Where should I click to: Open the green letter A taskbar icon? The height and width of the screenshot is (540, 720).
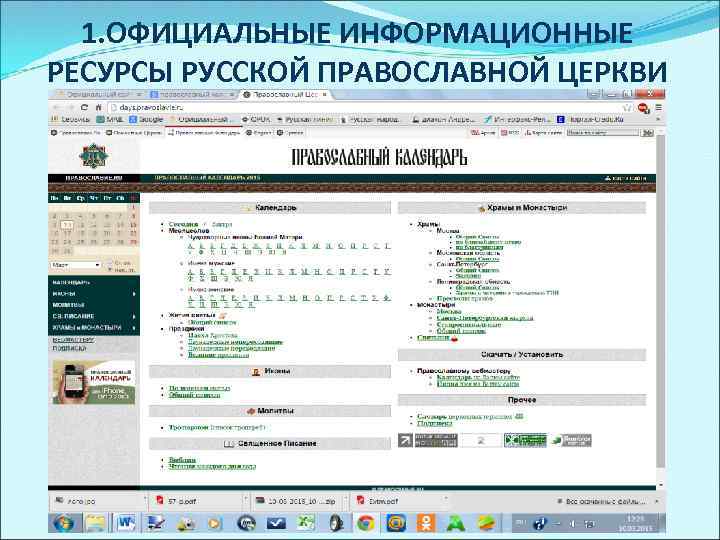pyautogui.click(x=456, y=523)
